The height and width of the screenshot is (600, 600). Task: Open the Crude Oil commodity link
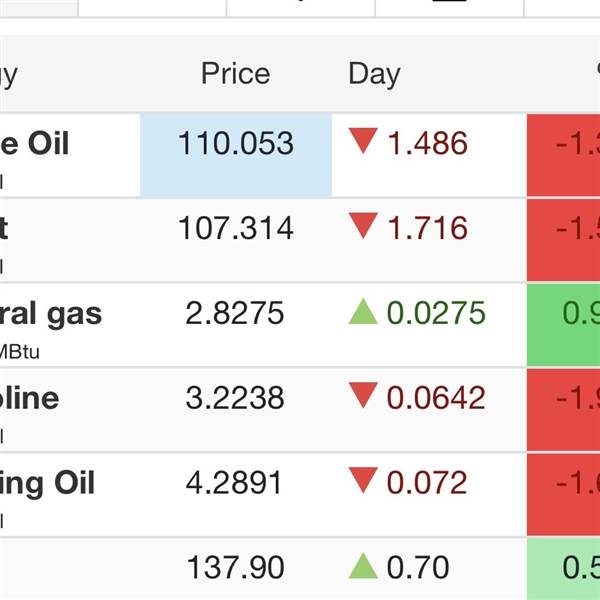35,143
